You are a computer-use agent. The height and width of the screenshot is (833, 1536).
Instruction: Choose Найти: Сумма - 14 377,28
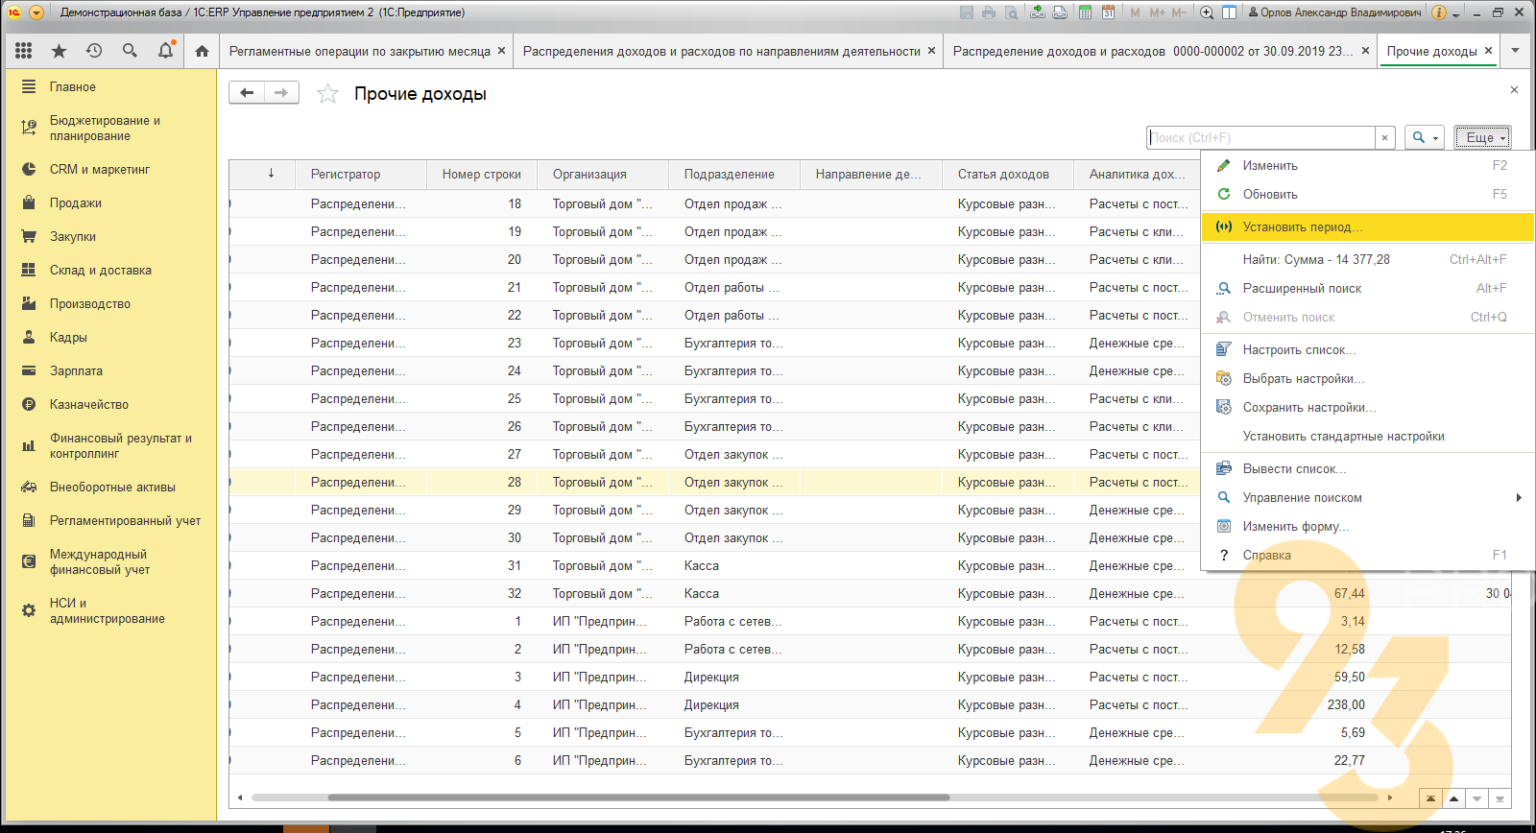1367,260
